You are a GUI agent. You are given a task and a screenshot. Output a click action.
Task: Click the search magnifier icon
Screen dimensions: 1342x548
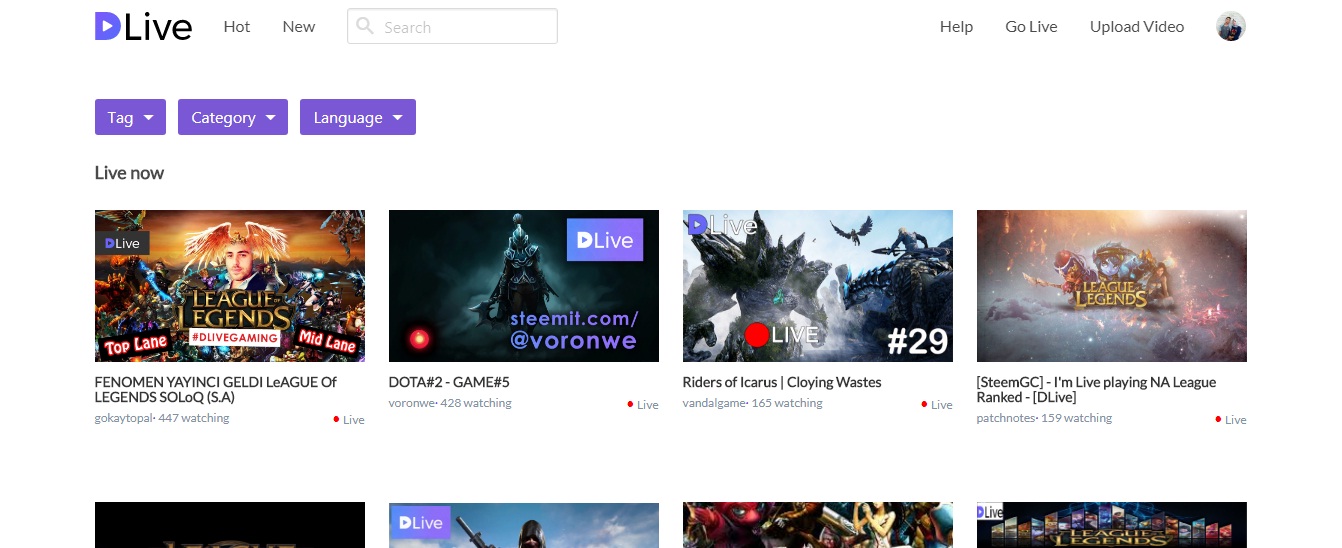[365, 26]
